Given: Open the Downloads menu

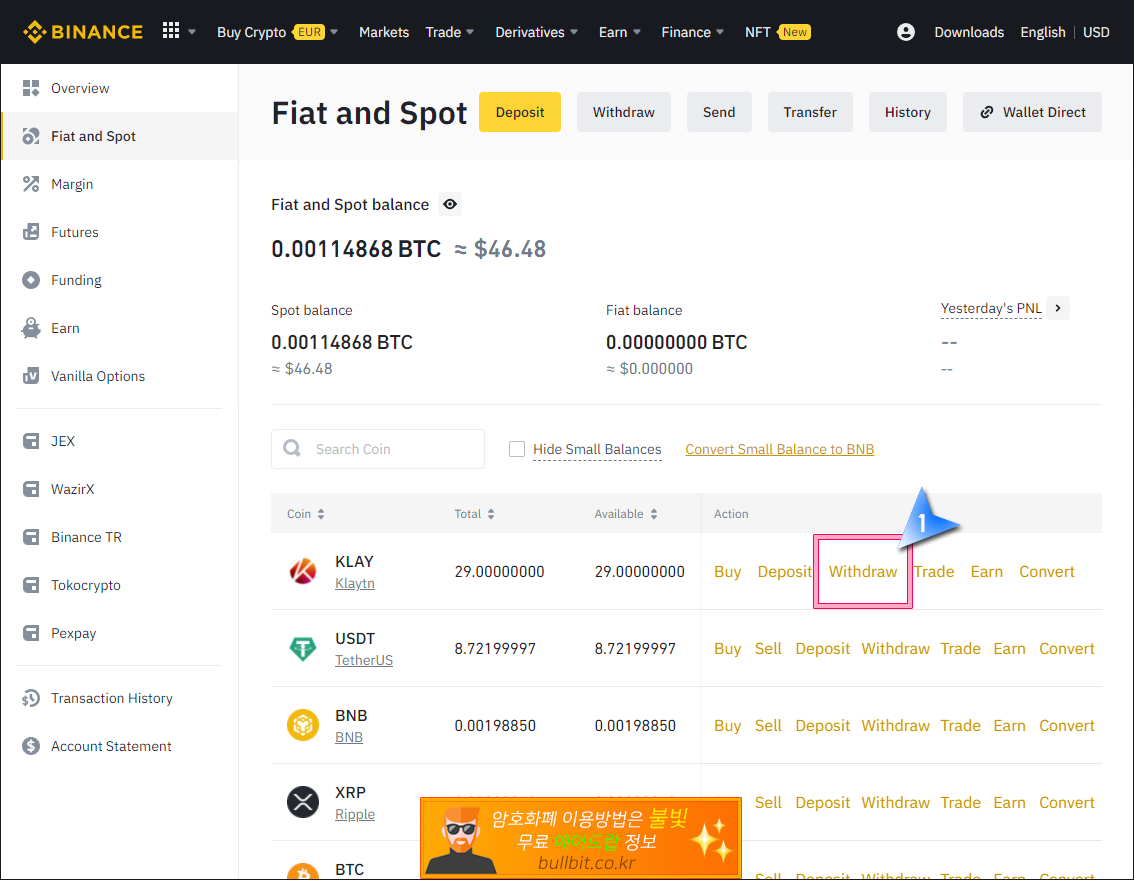Looking at the screenshot, I should pos(969,32).
